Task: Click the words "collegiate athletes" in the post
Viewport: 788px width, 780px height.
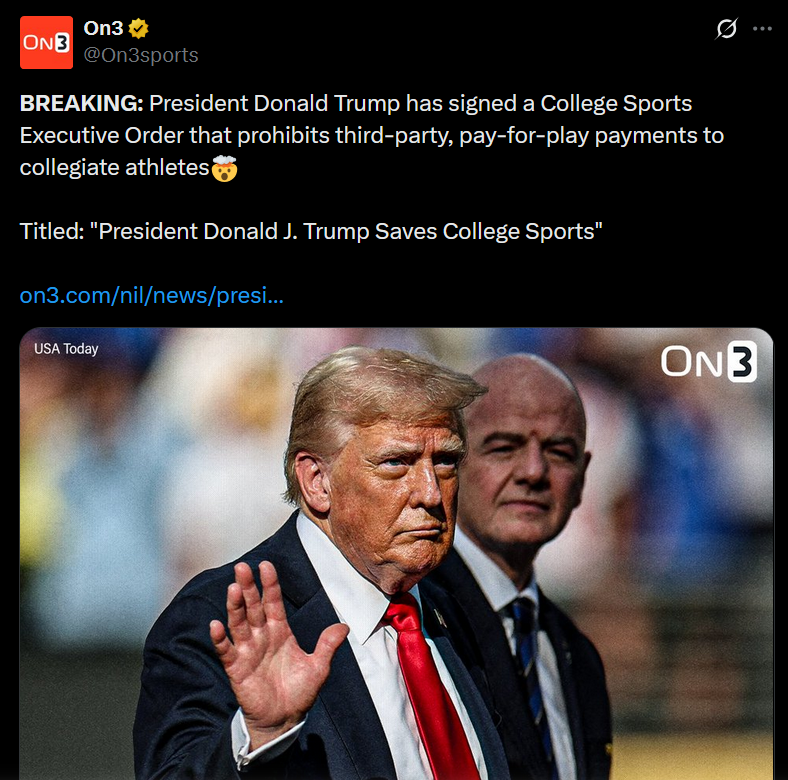Action: click(114, 168)
